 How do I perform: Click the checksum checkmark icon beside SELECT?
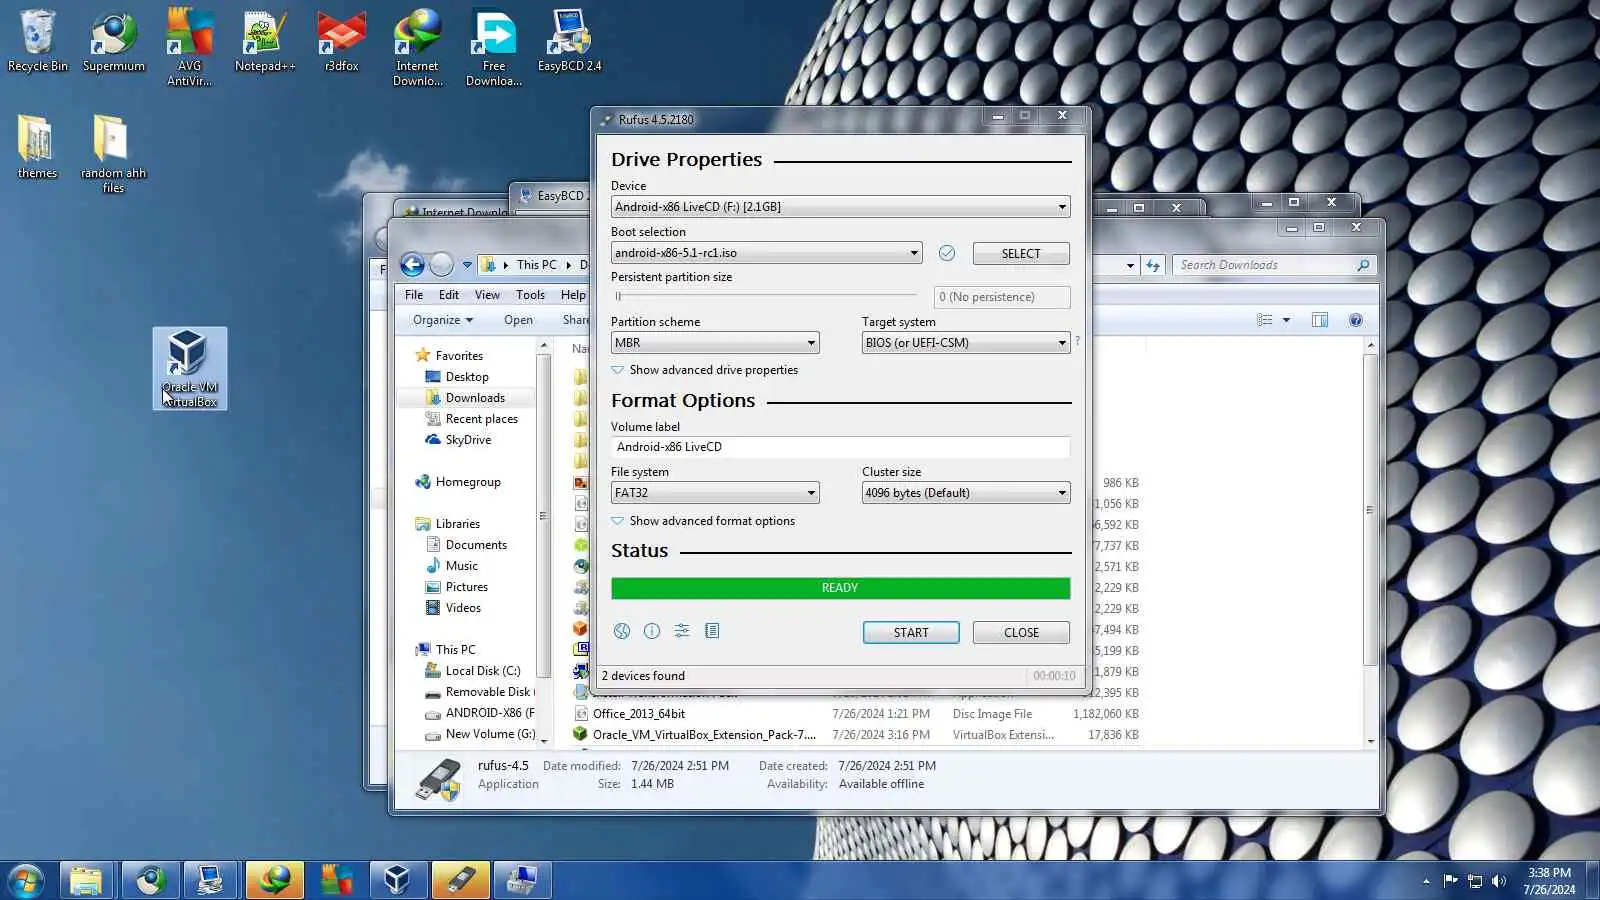[947, 253]
